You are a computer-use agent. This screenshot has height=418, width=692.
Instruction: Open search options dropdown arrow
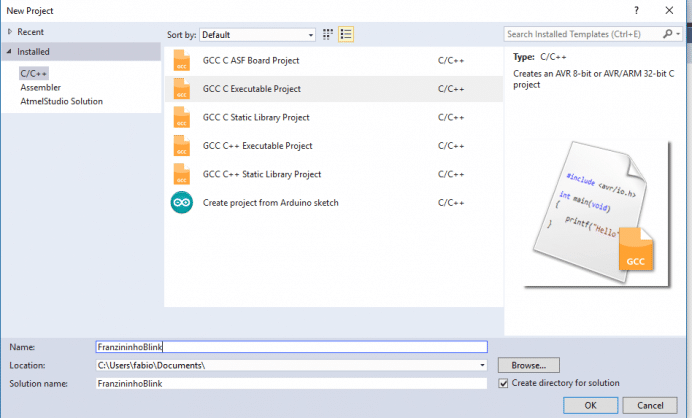point(678,34)
